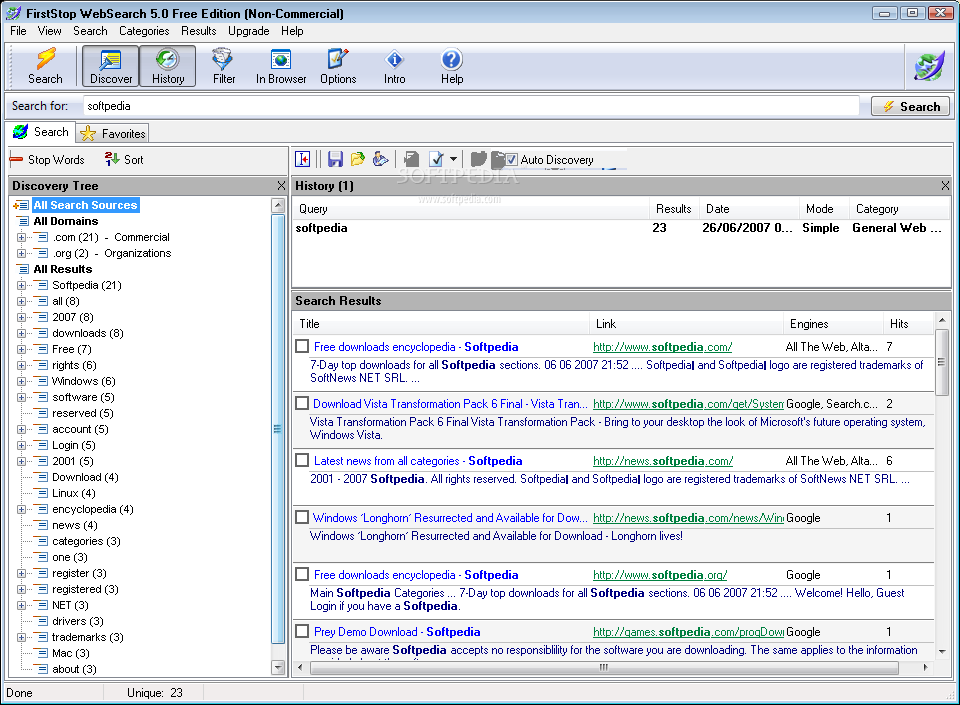
Task: Expand the .org (2) Organizations node
Action: [x=21, y=253]
